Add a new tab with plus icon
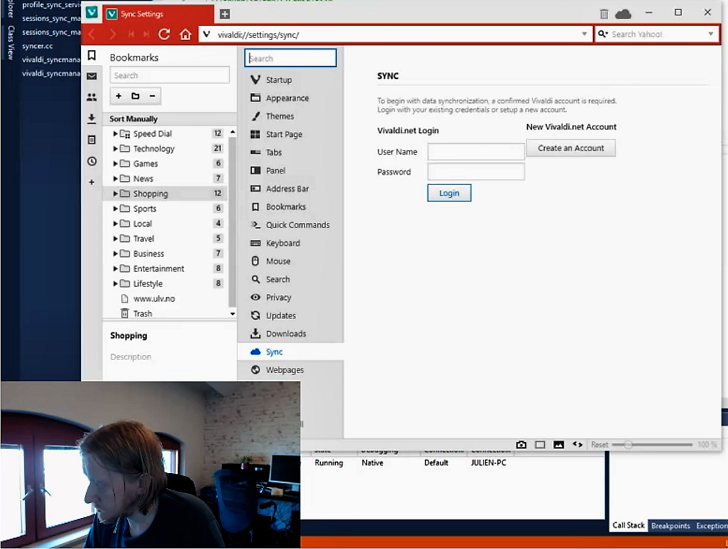The image size is (728, 549). click(224, 14)
